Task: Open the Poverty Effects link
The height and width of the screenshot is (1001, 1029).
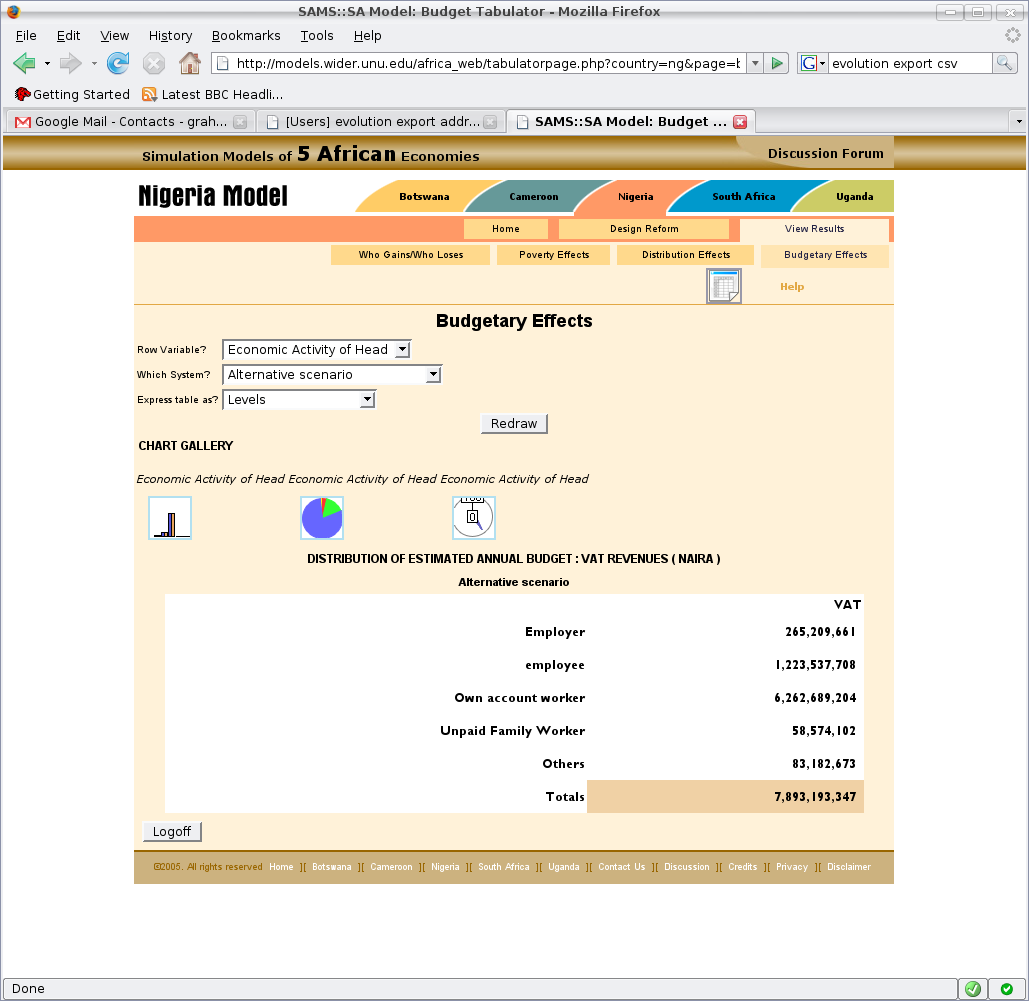Action: click(554, 255)
